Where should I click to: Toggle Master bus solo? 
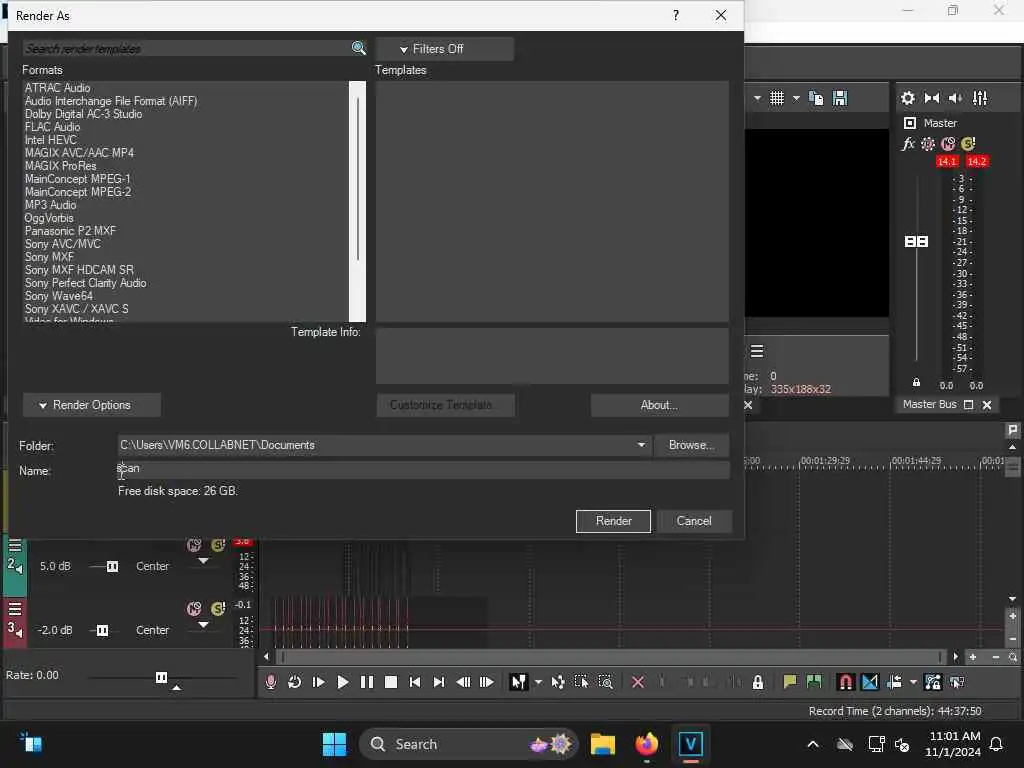pos(968,144)
